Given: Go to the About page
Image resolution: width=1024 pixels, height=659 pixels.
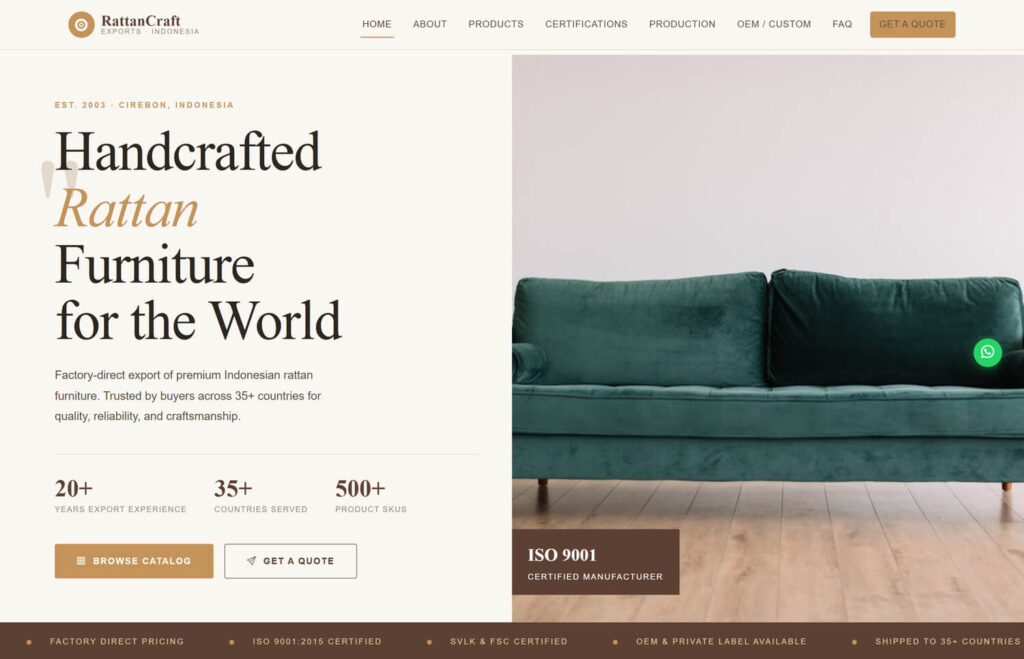Looking at the screenshot, I should [x=430, y=24].
